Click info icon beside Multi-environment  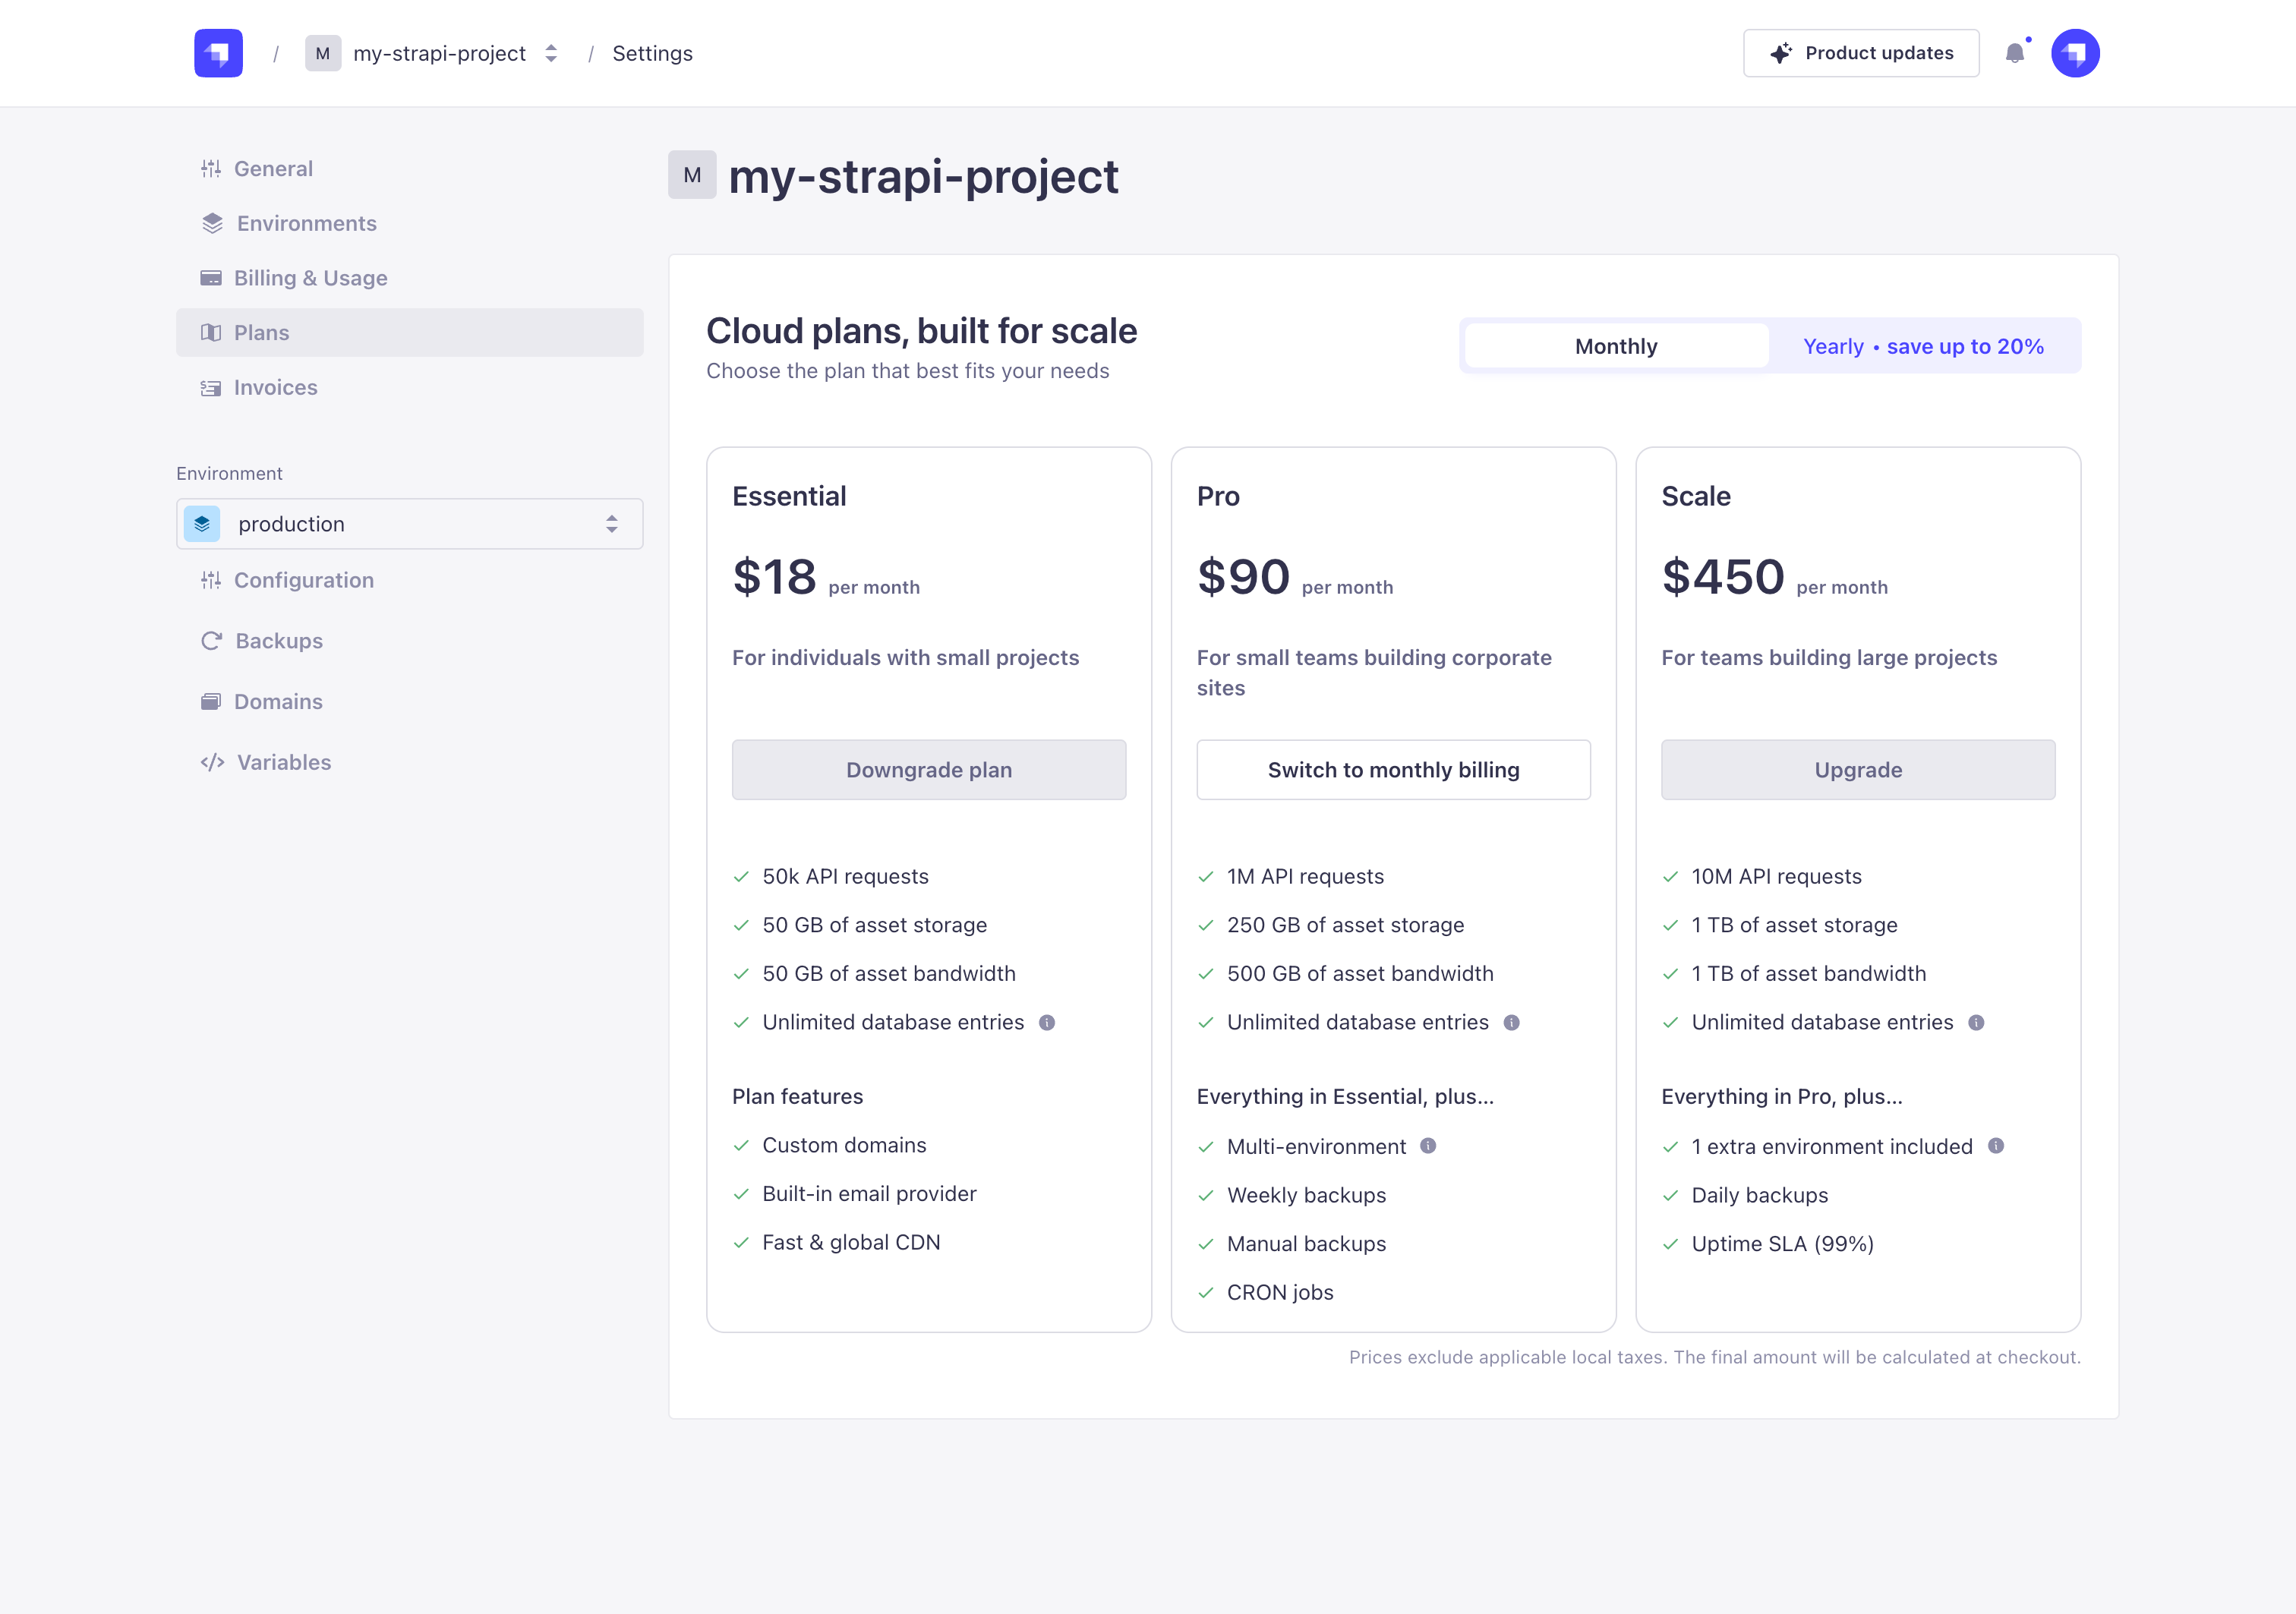[1428, 1146]
